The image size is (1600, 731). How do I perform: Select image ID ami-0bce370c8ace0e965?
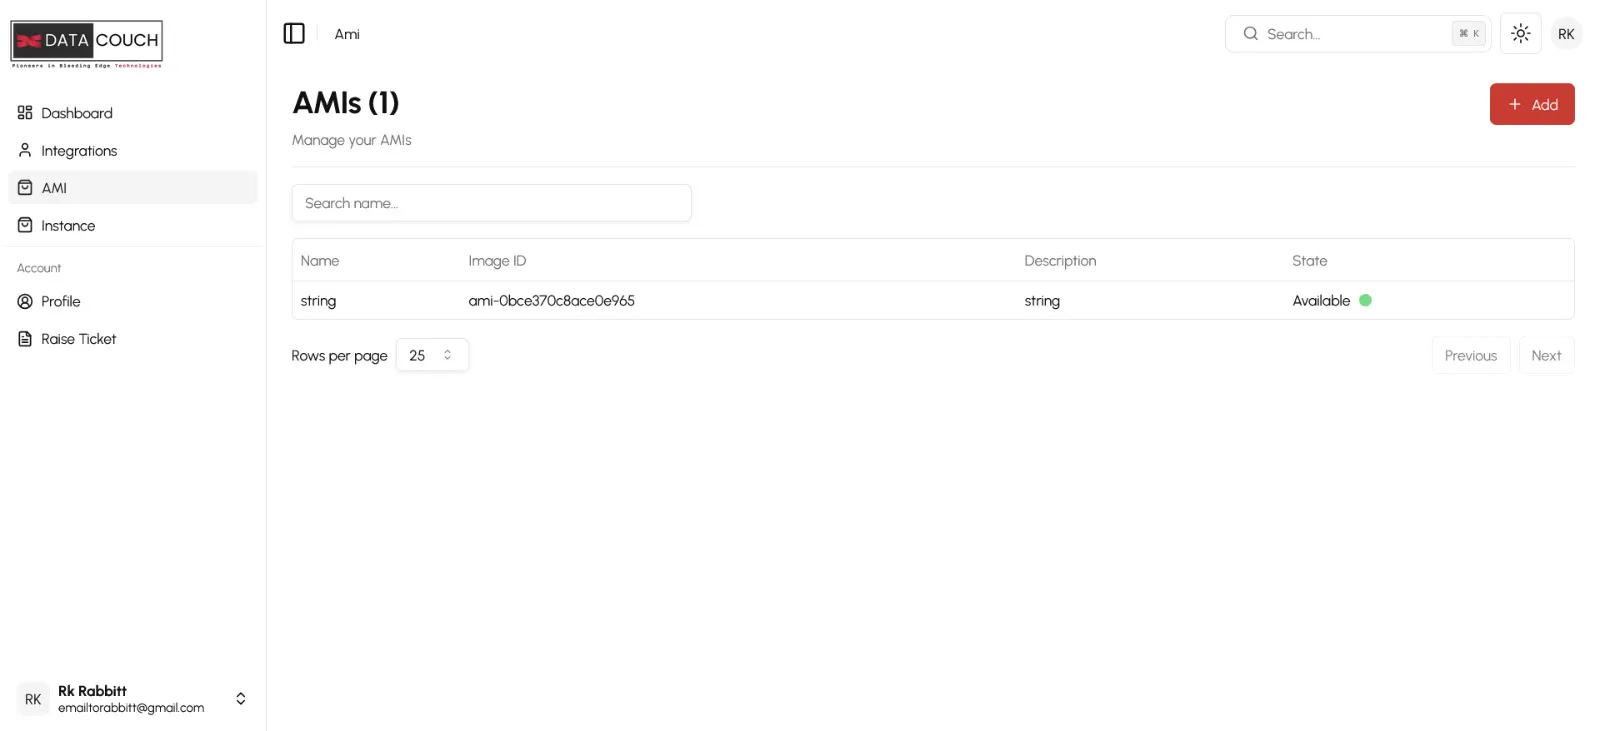[552, 301]
